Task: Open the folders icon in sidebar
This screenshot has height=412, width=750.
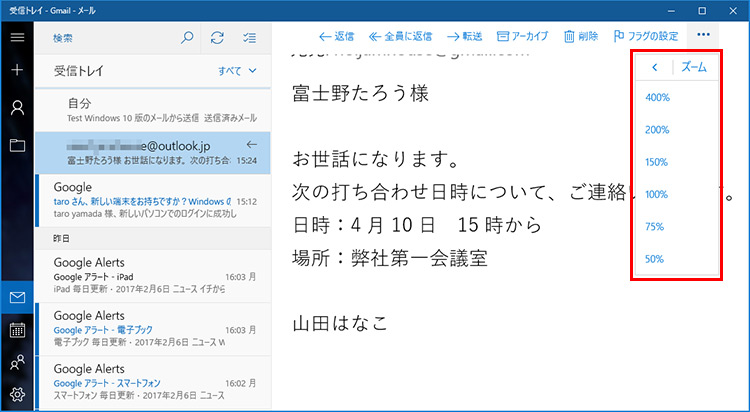Action: point(17,145)
